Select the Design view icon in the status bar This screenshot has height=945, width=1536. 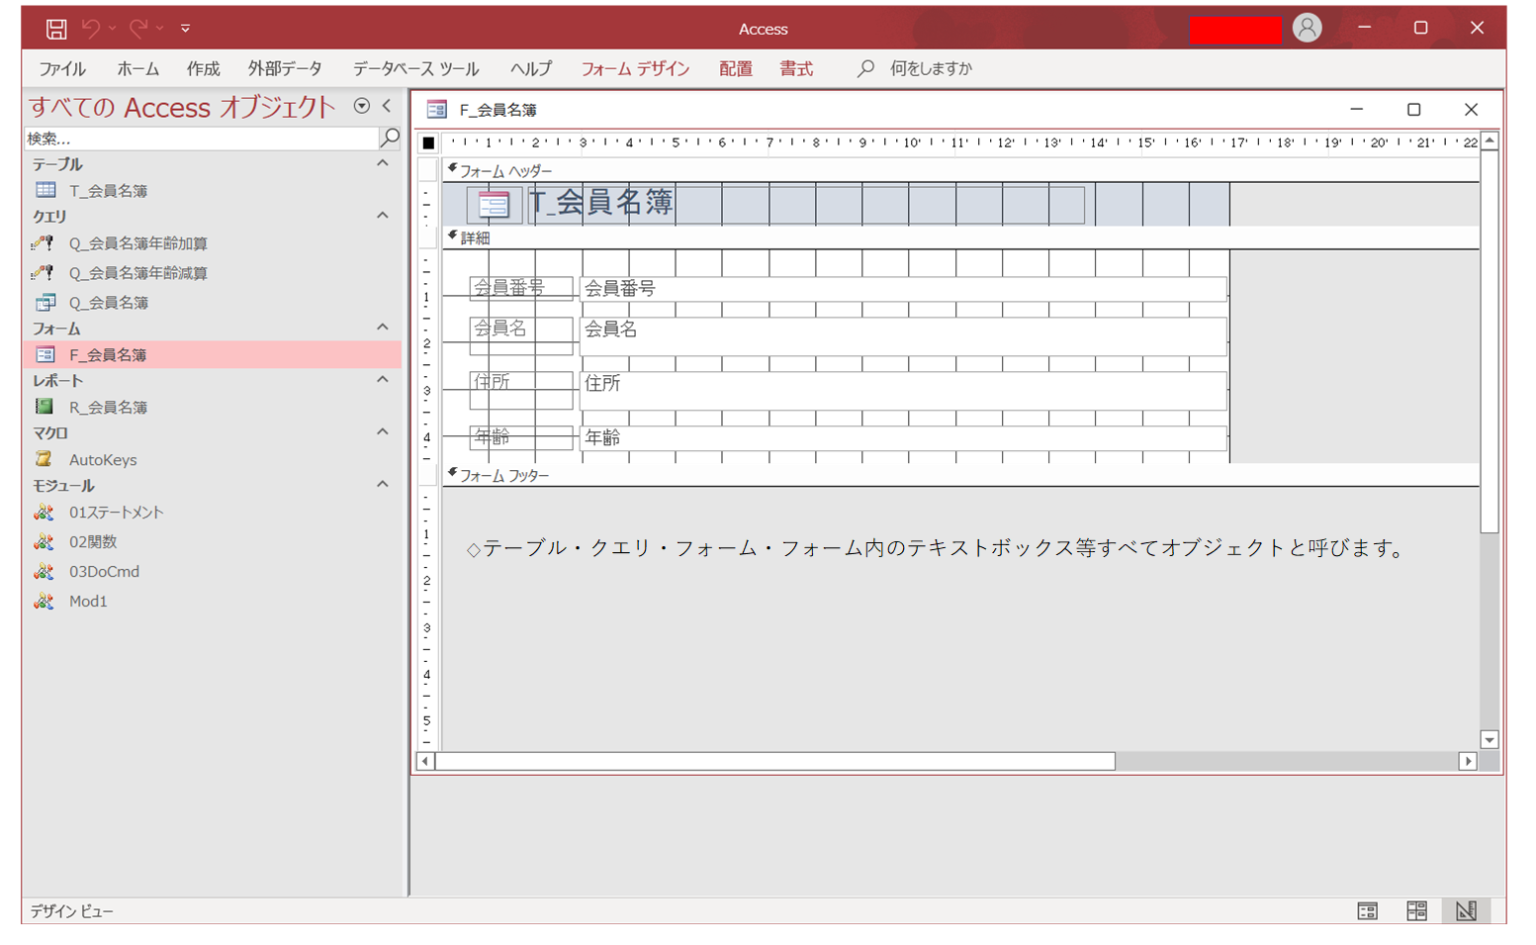[1467, 911]
